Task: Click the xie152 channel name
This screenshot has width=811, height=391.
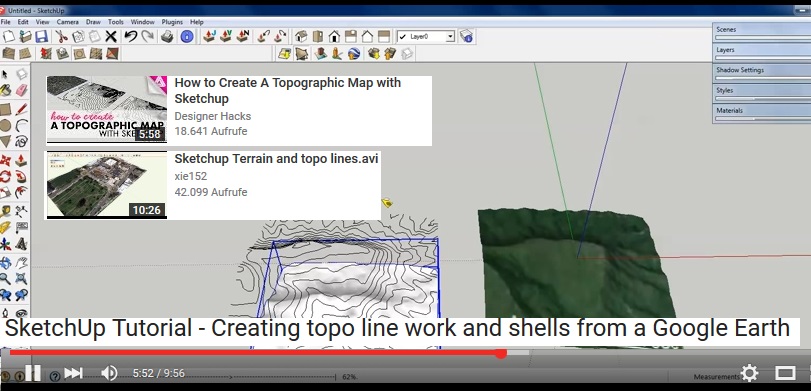Action: [191, 176]
